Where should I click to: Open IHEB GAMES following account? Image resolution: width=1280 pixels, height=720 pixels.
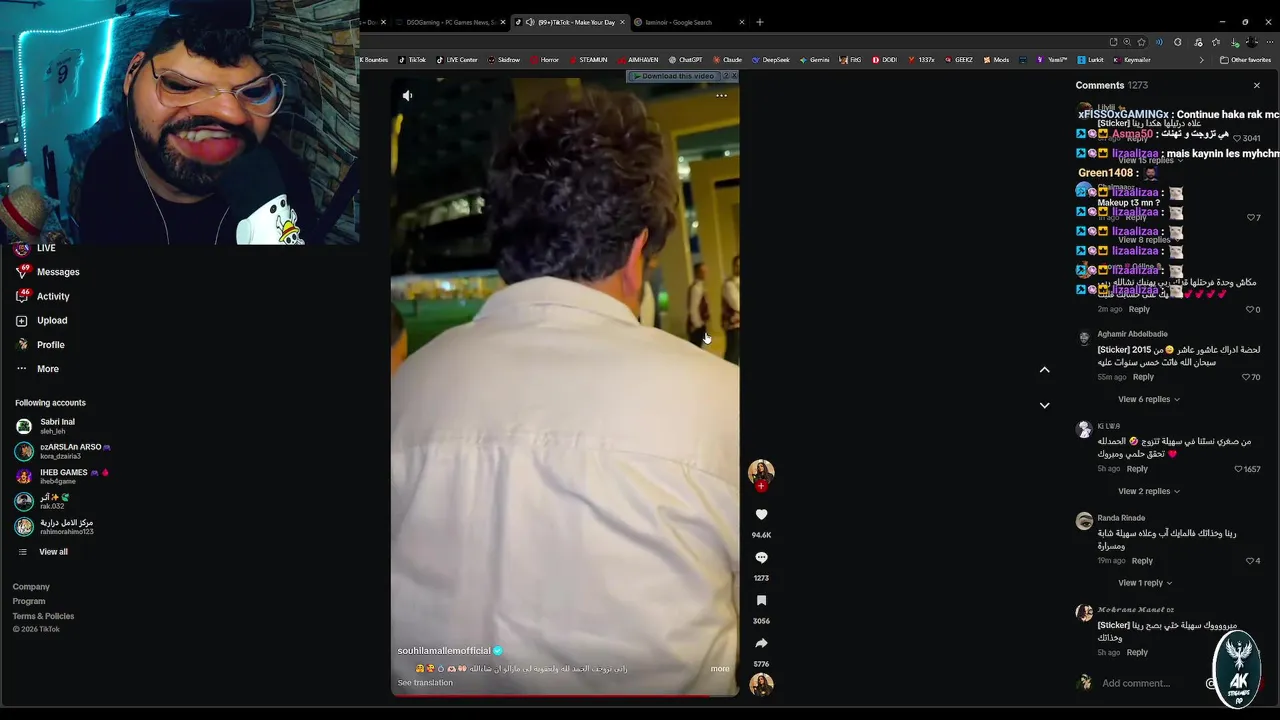click(x=62, y=476)
